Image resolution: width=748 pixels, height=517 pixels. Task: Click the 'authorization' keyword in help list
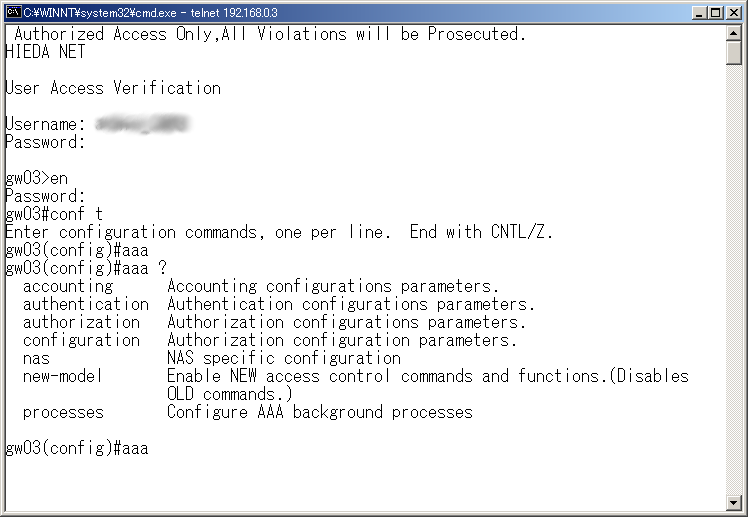(x=81, y=322)
